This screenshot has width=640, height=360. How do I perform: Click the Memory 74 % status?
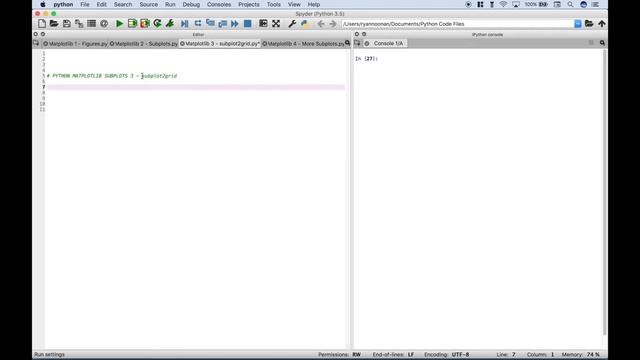[580, 354]
